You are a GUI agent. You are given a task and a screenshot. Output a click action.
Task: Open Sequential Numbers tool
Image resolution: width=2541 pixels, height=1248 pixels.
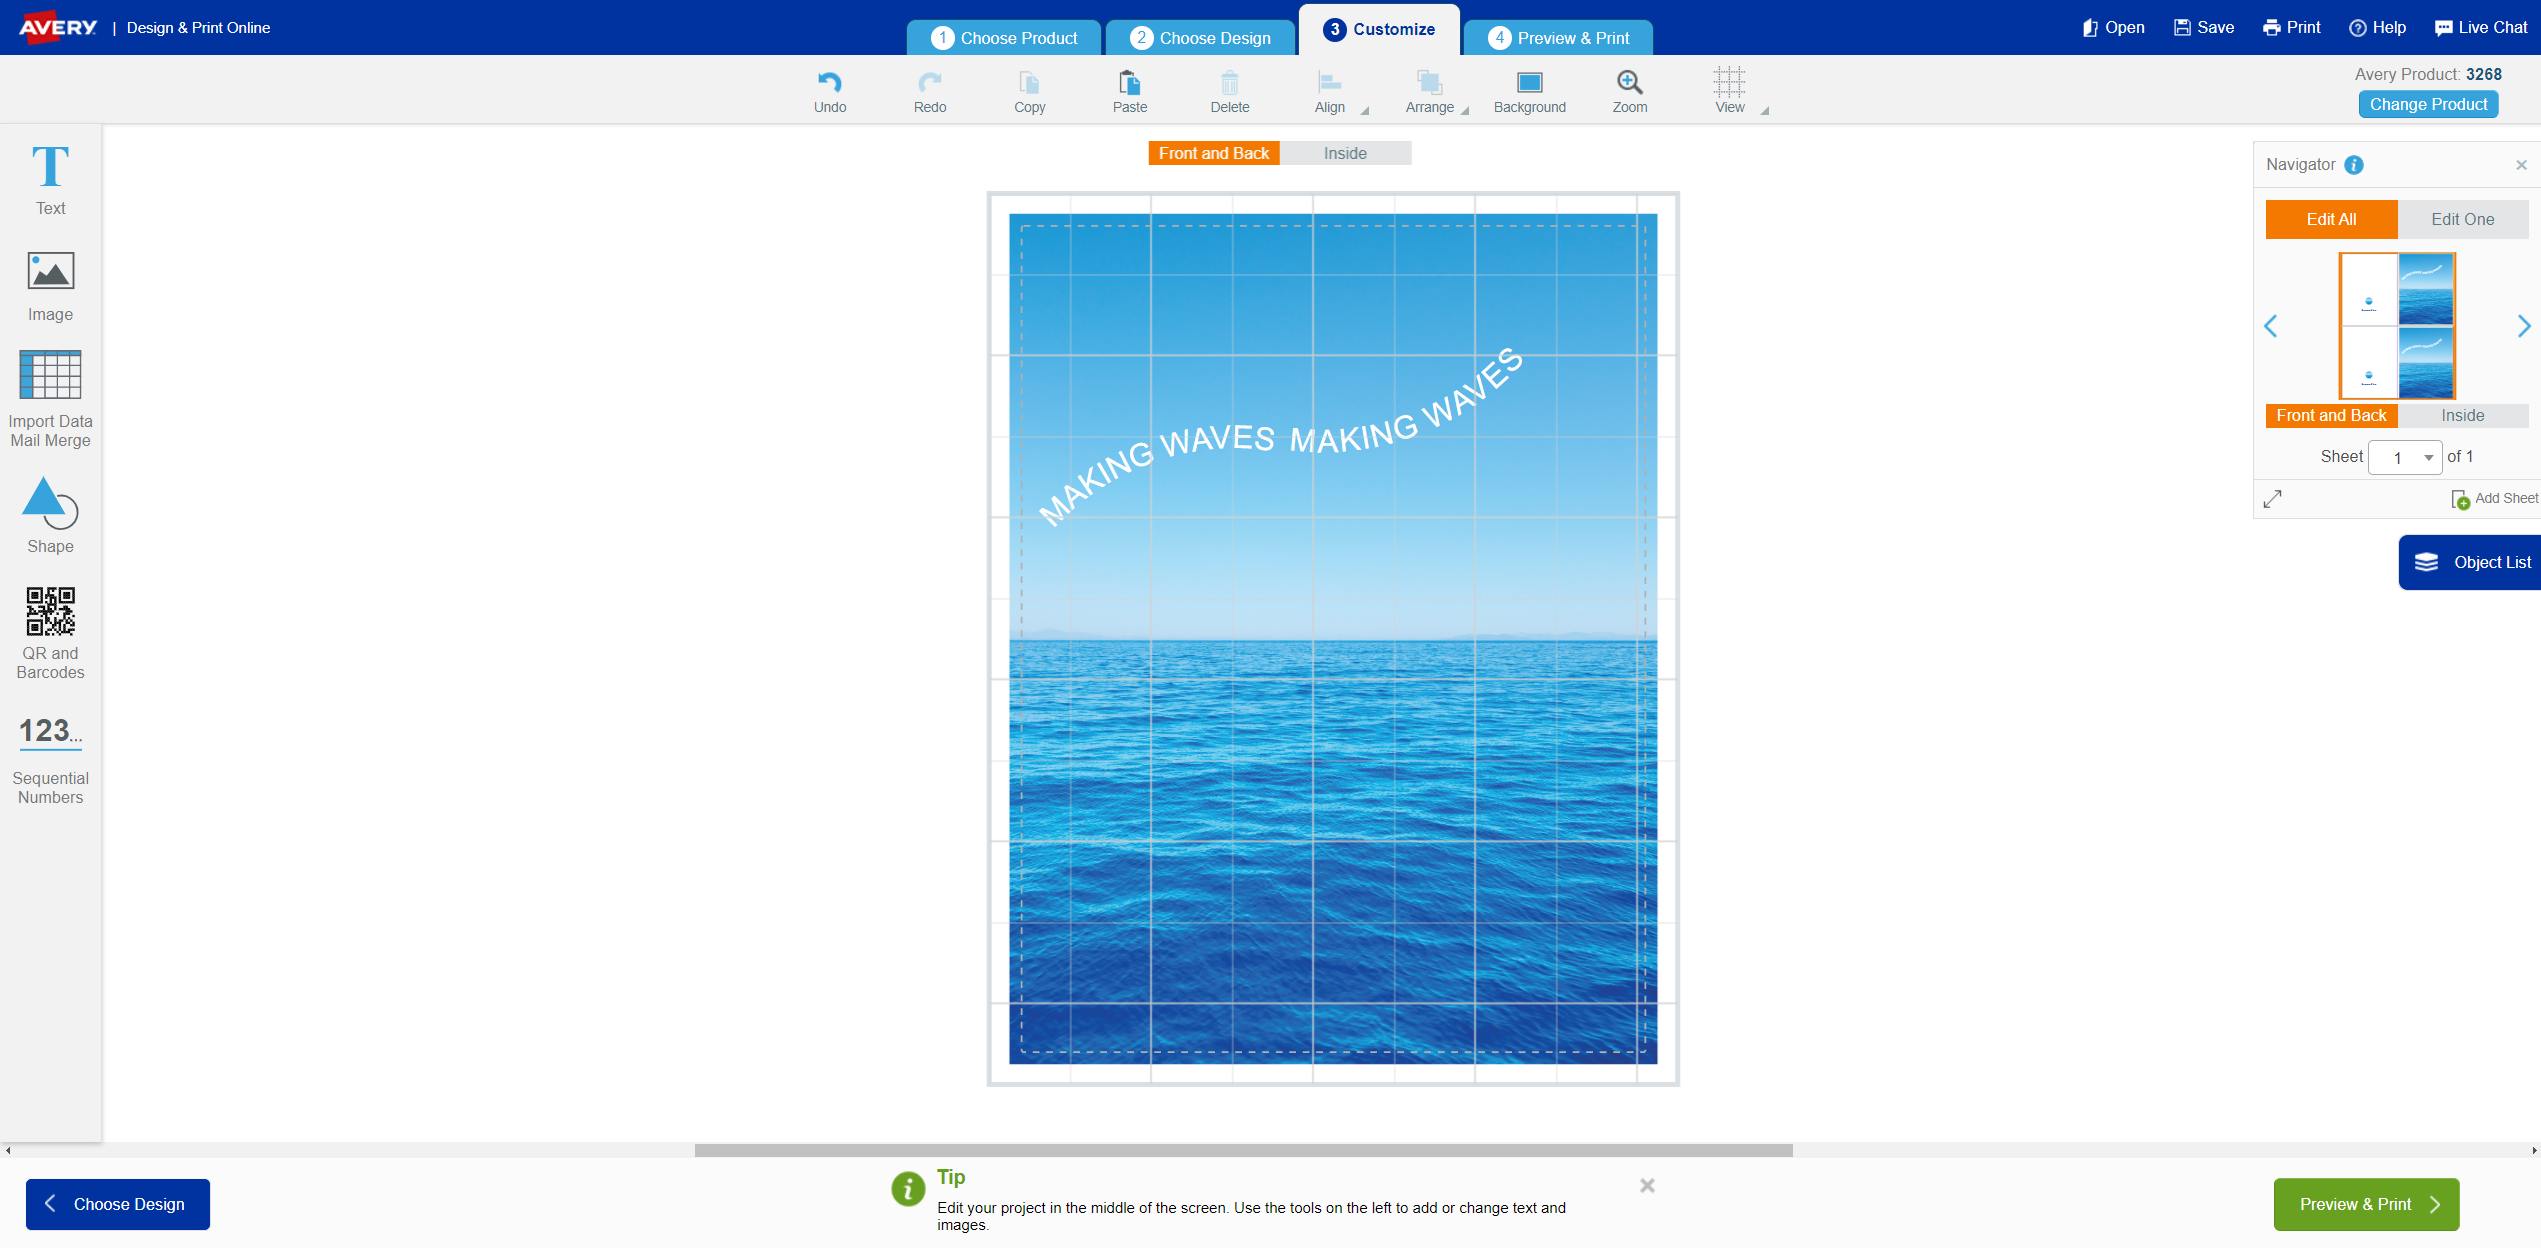point(50,760)
